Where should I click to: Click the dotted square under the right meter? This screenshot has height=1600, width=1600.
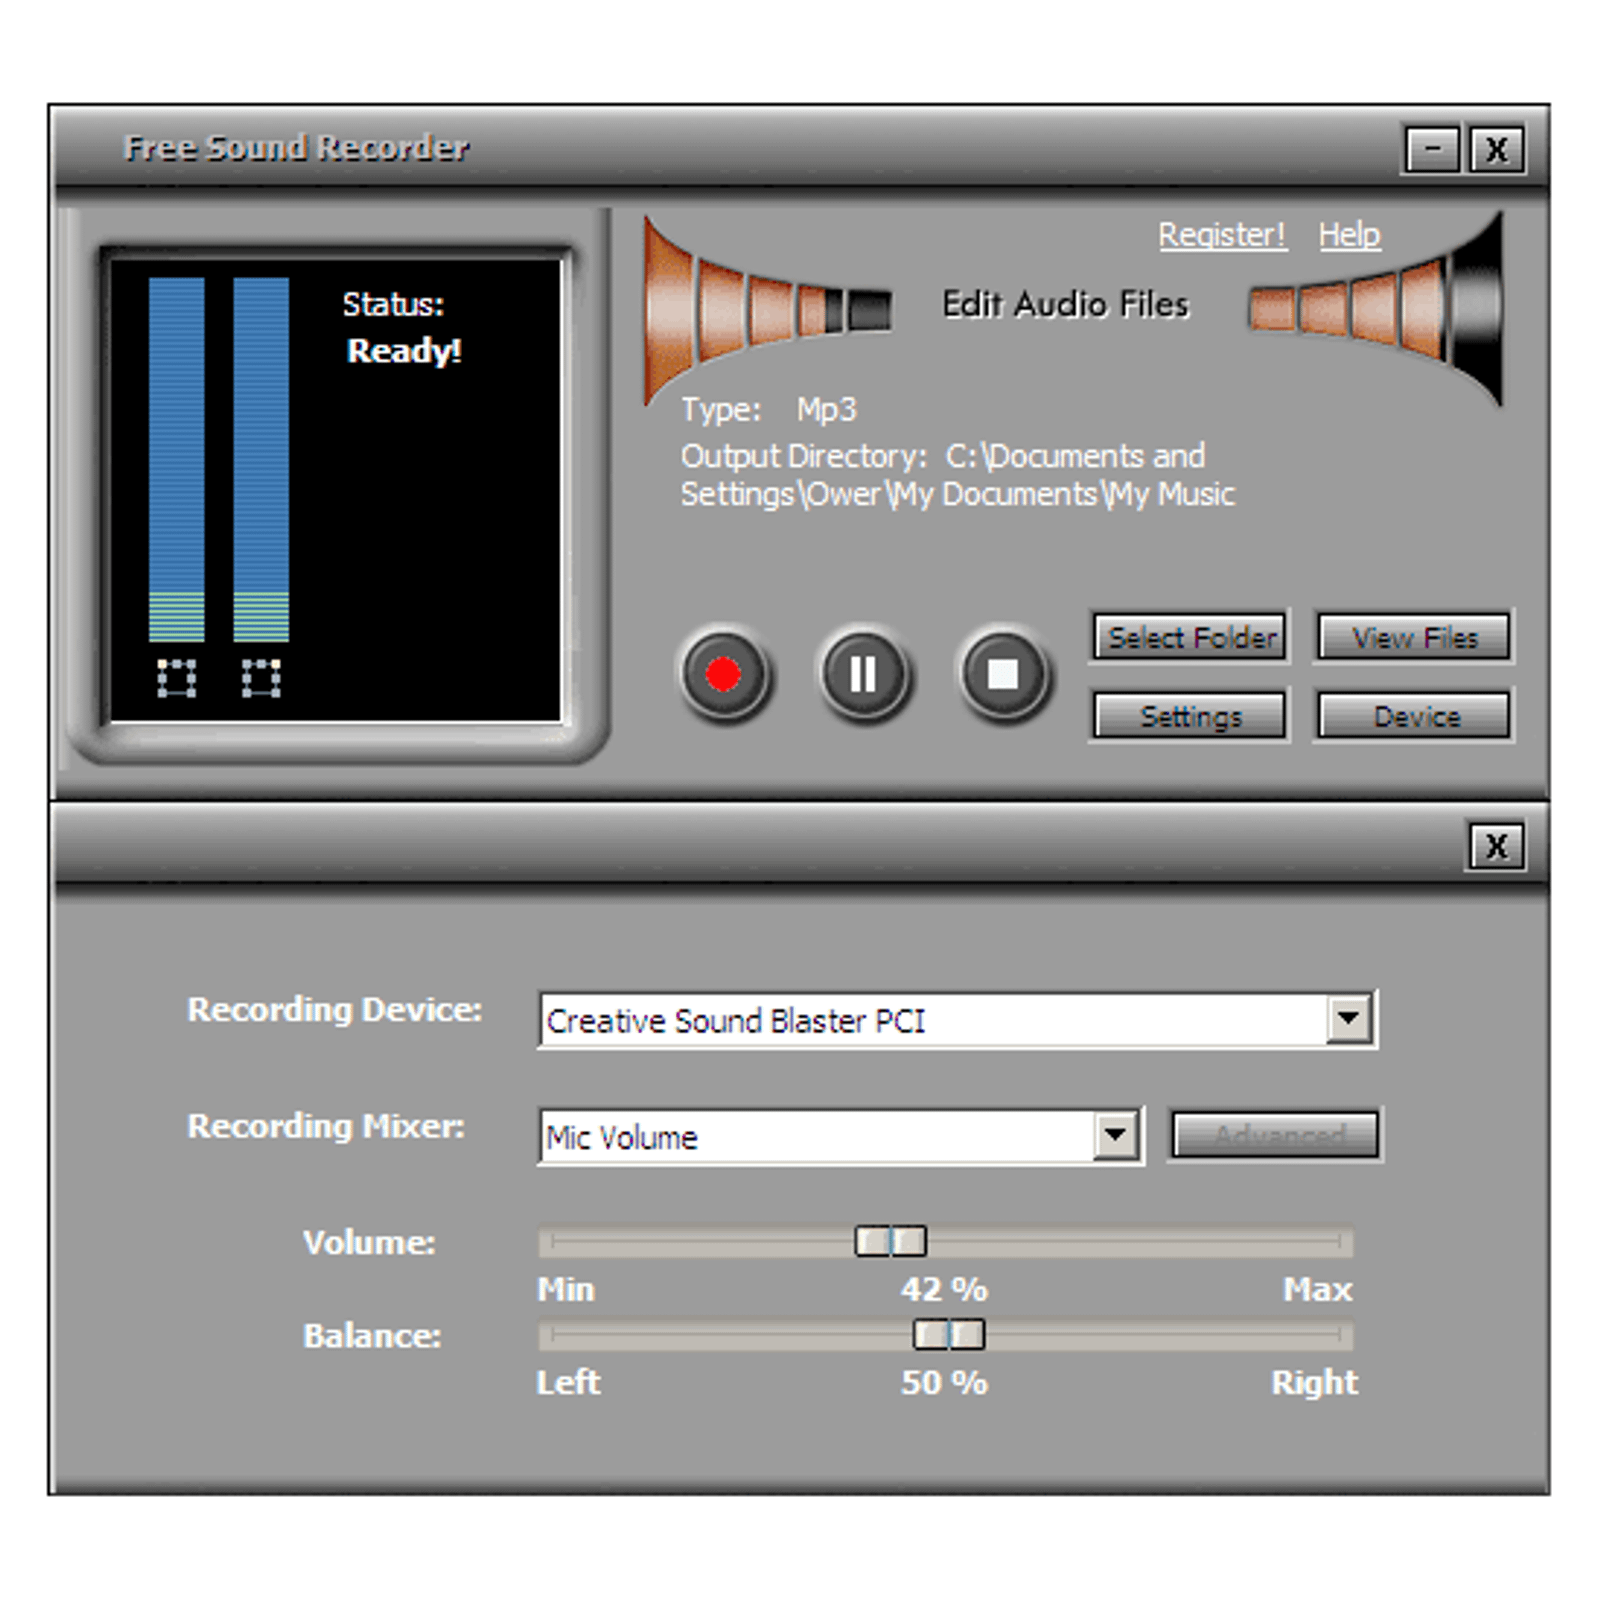[x=261, y=678]
